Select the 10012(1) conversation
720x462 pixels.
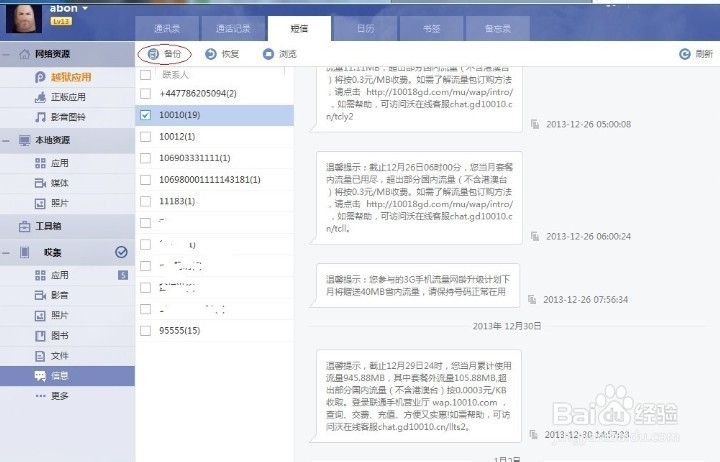pyautogui.click(x=214, y=137)
